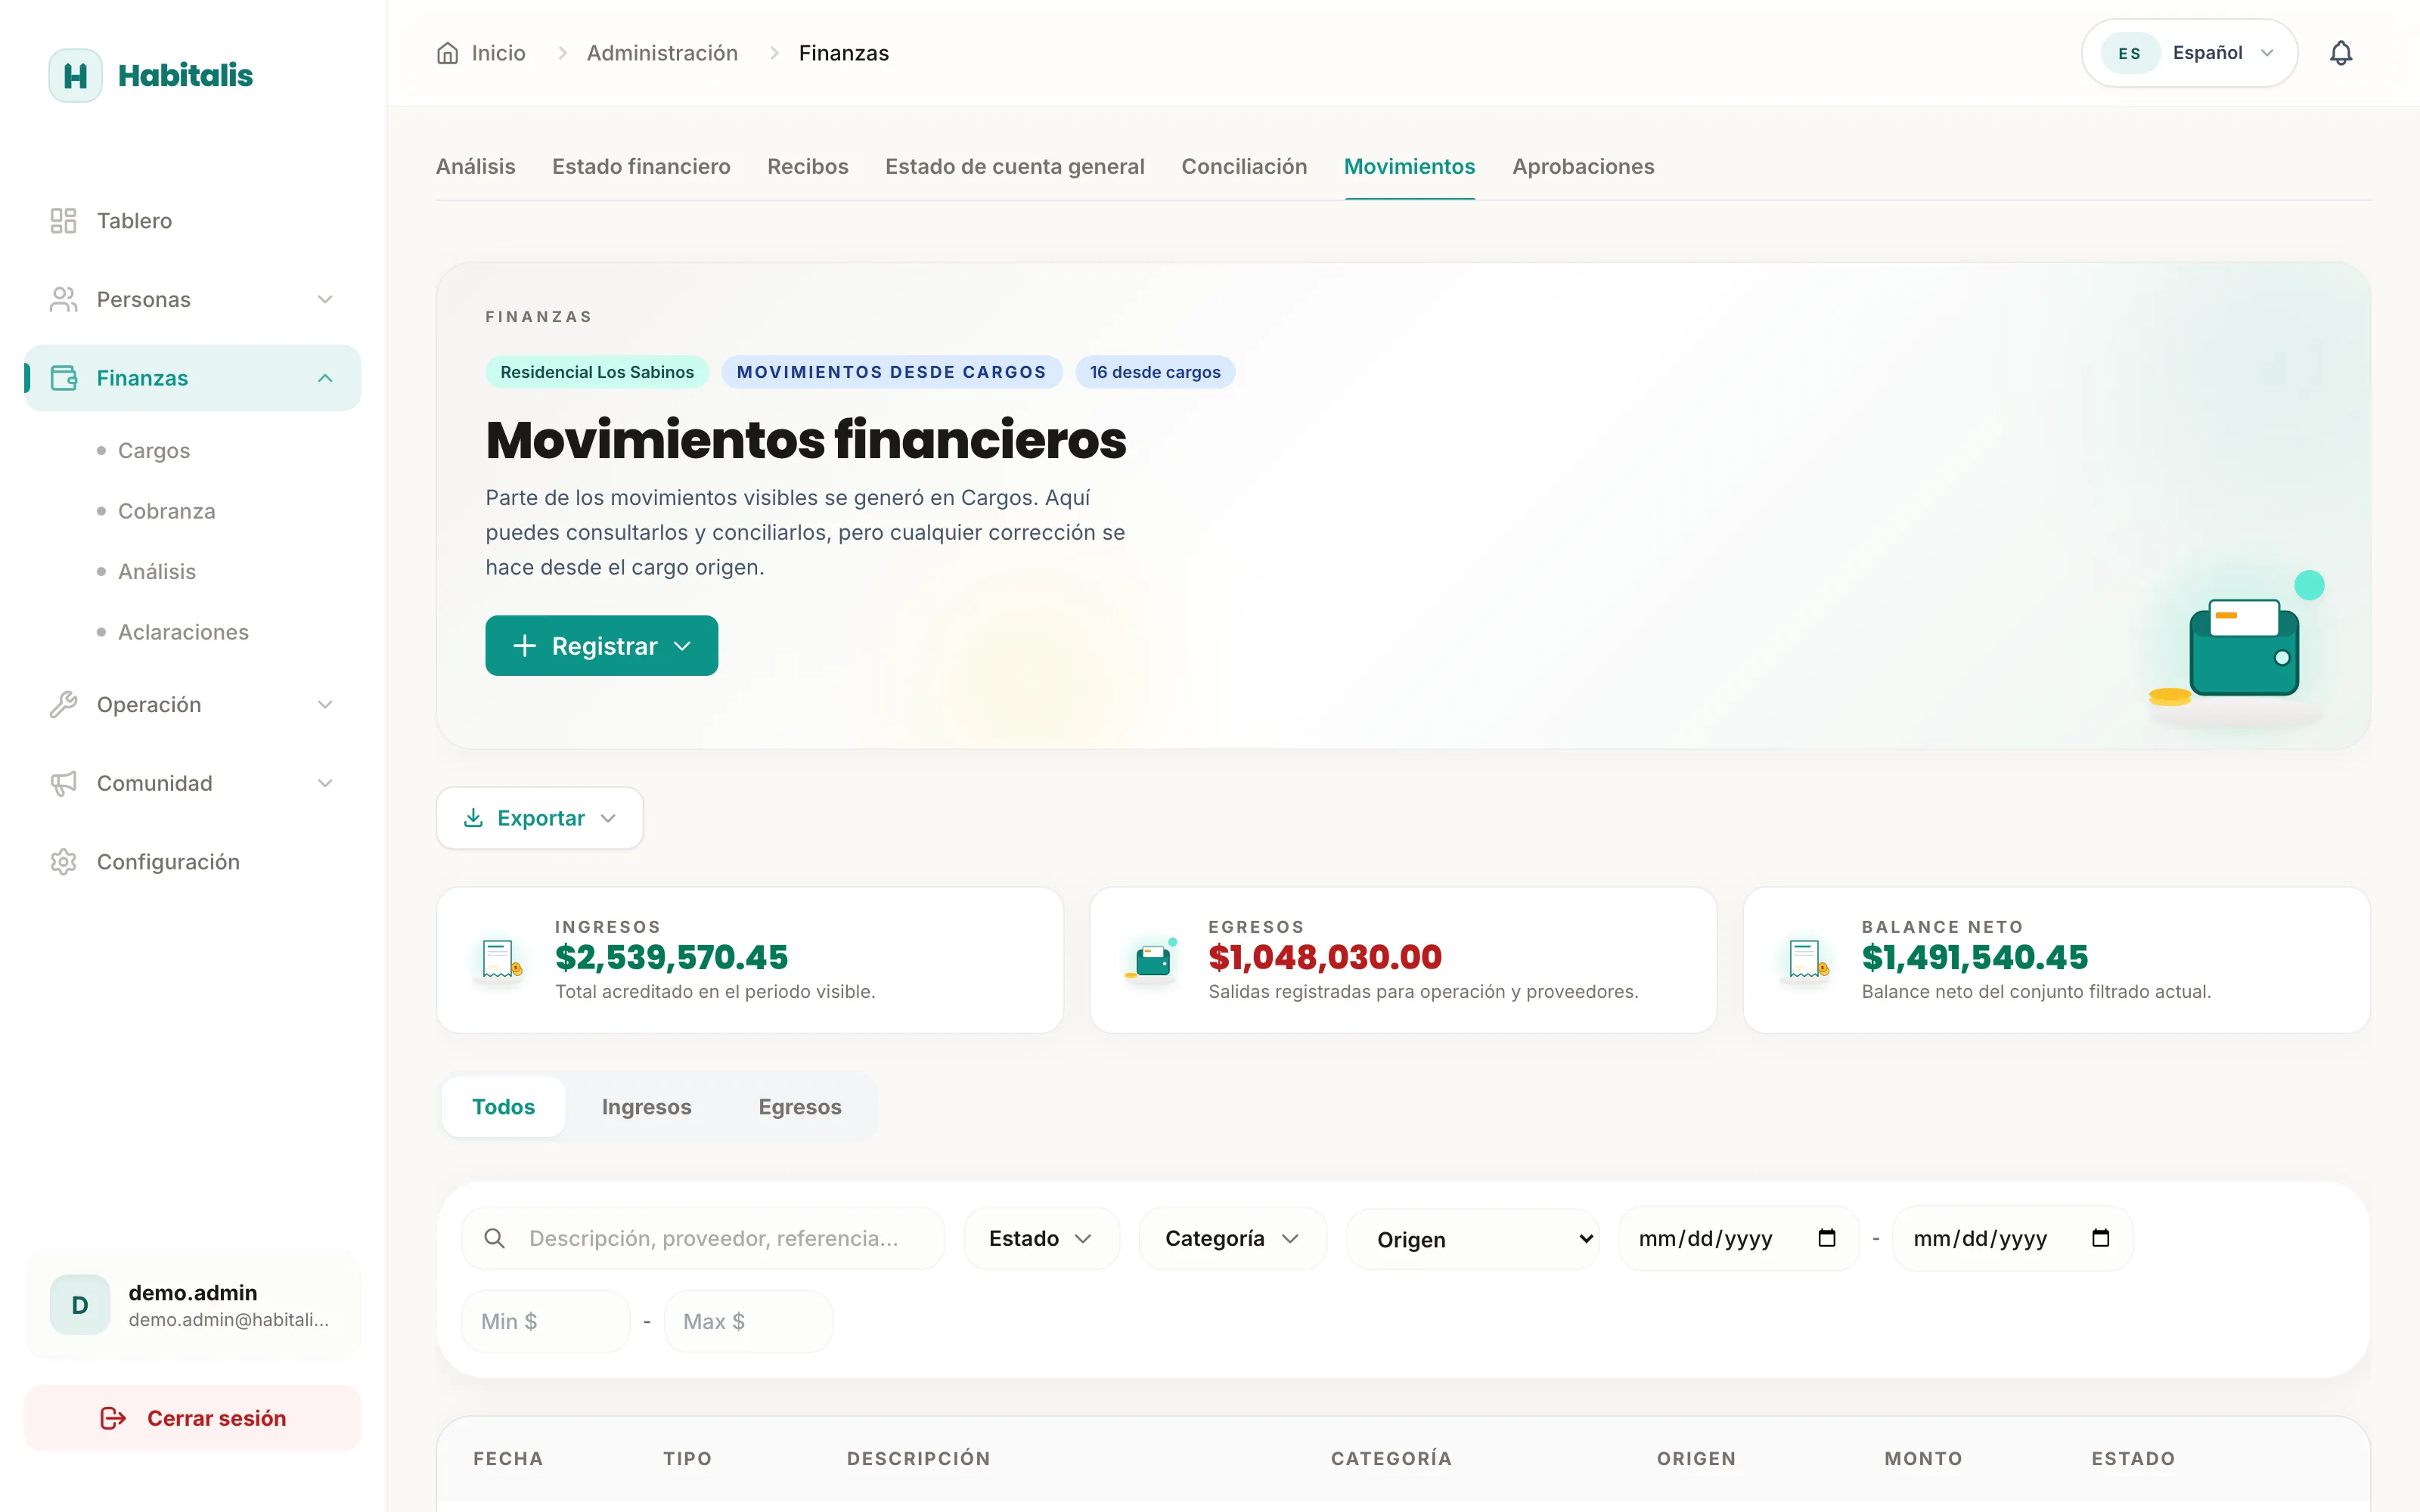Click the start date mm/dd/yyyy field
Viewport: 2420px width, 1512px height.
1739,1238
